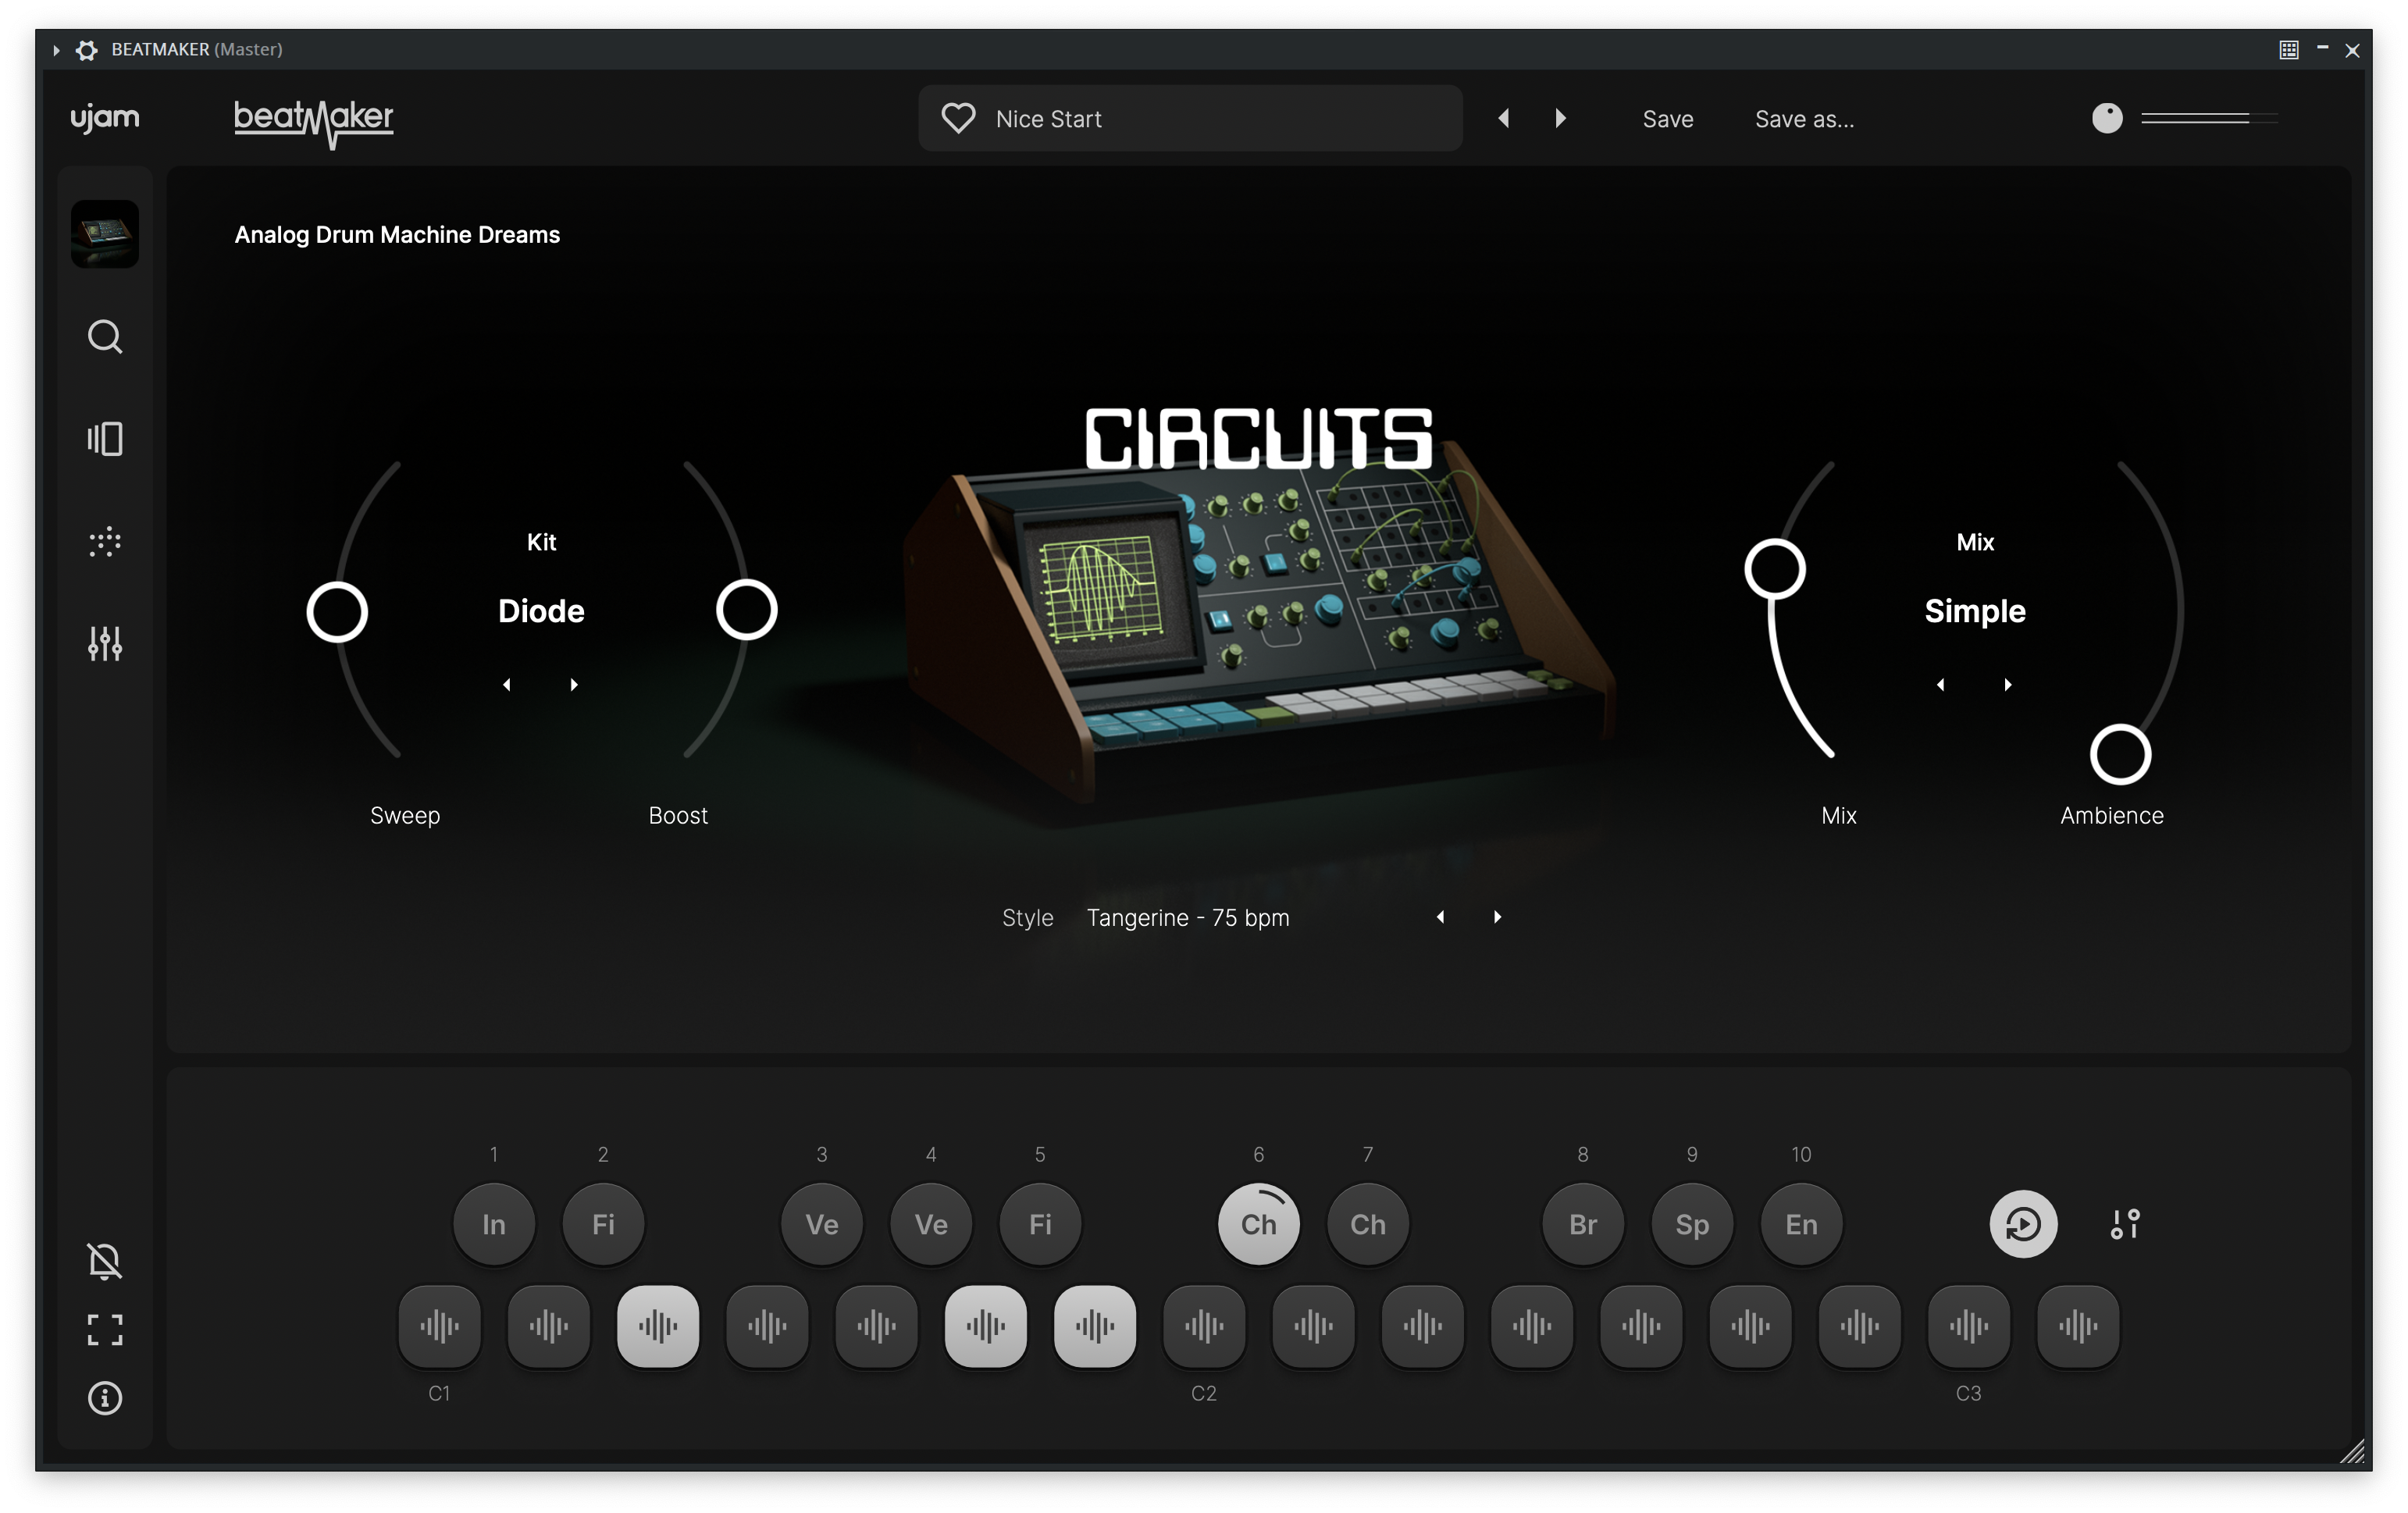This screenshot has width=2408, height=1513.
Task: Trigger the C2 drum sample pad
Action: (x=1205, y=1327)
